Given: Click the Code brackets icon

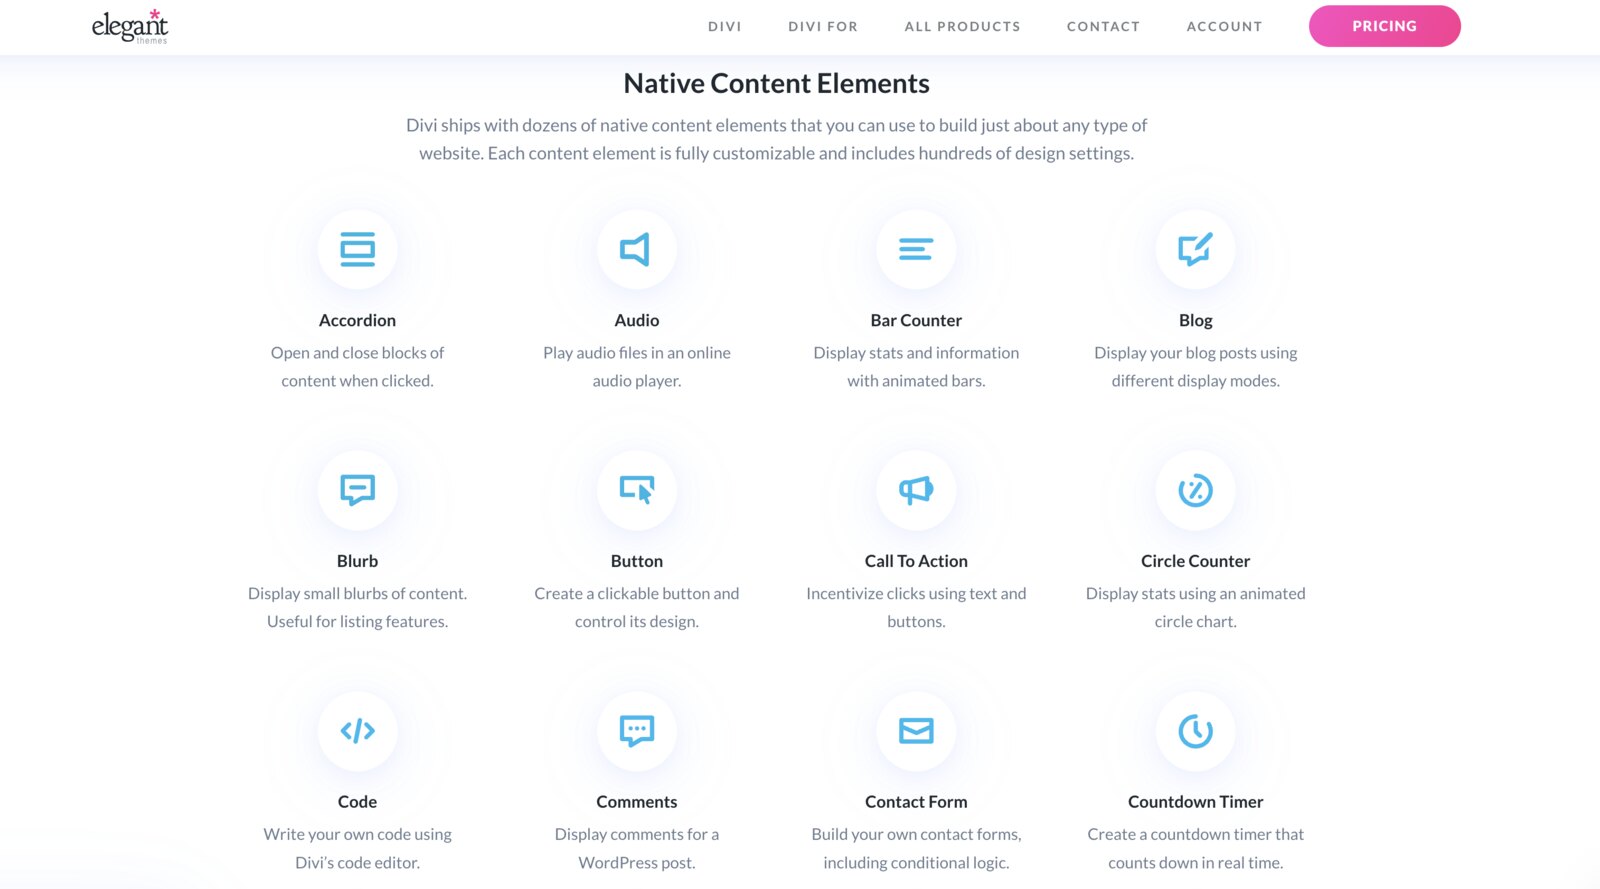Looking at the screenshot, I should [x=357, y=731].
